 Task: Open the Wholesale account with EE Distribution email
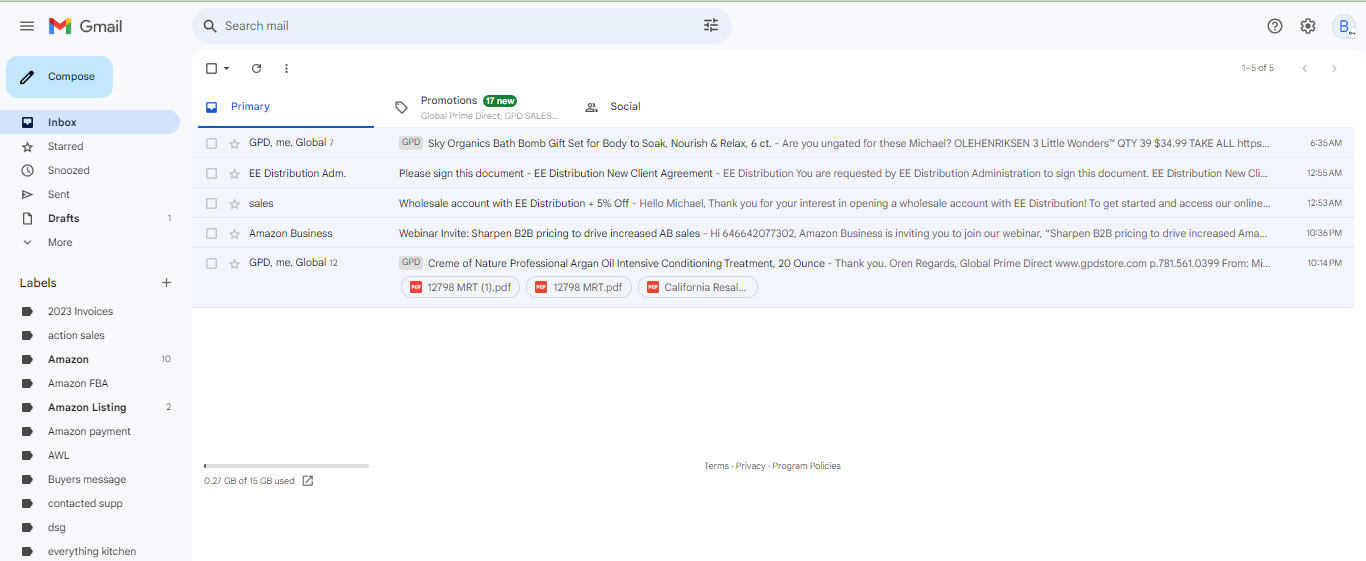coord(774,203)
